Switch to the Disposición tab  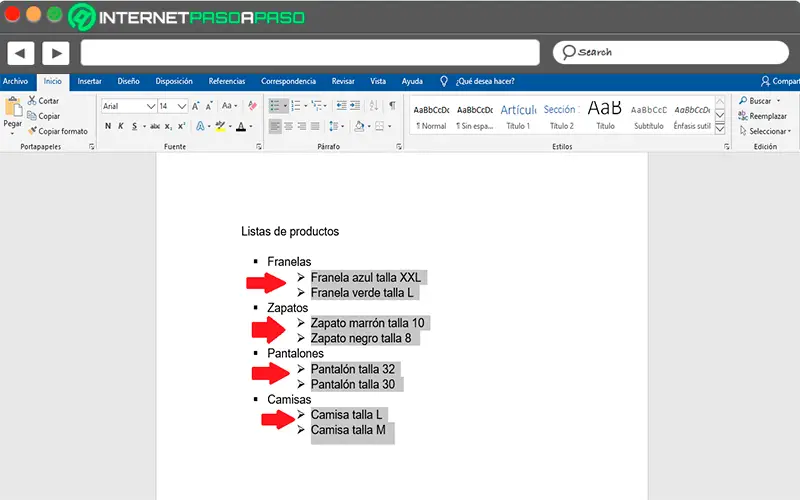[x=174, y=81]
